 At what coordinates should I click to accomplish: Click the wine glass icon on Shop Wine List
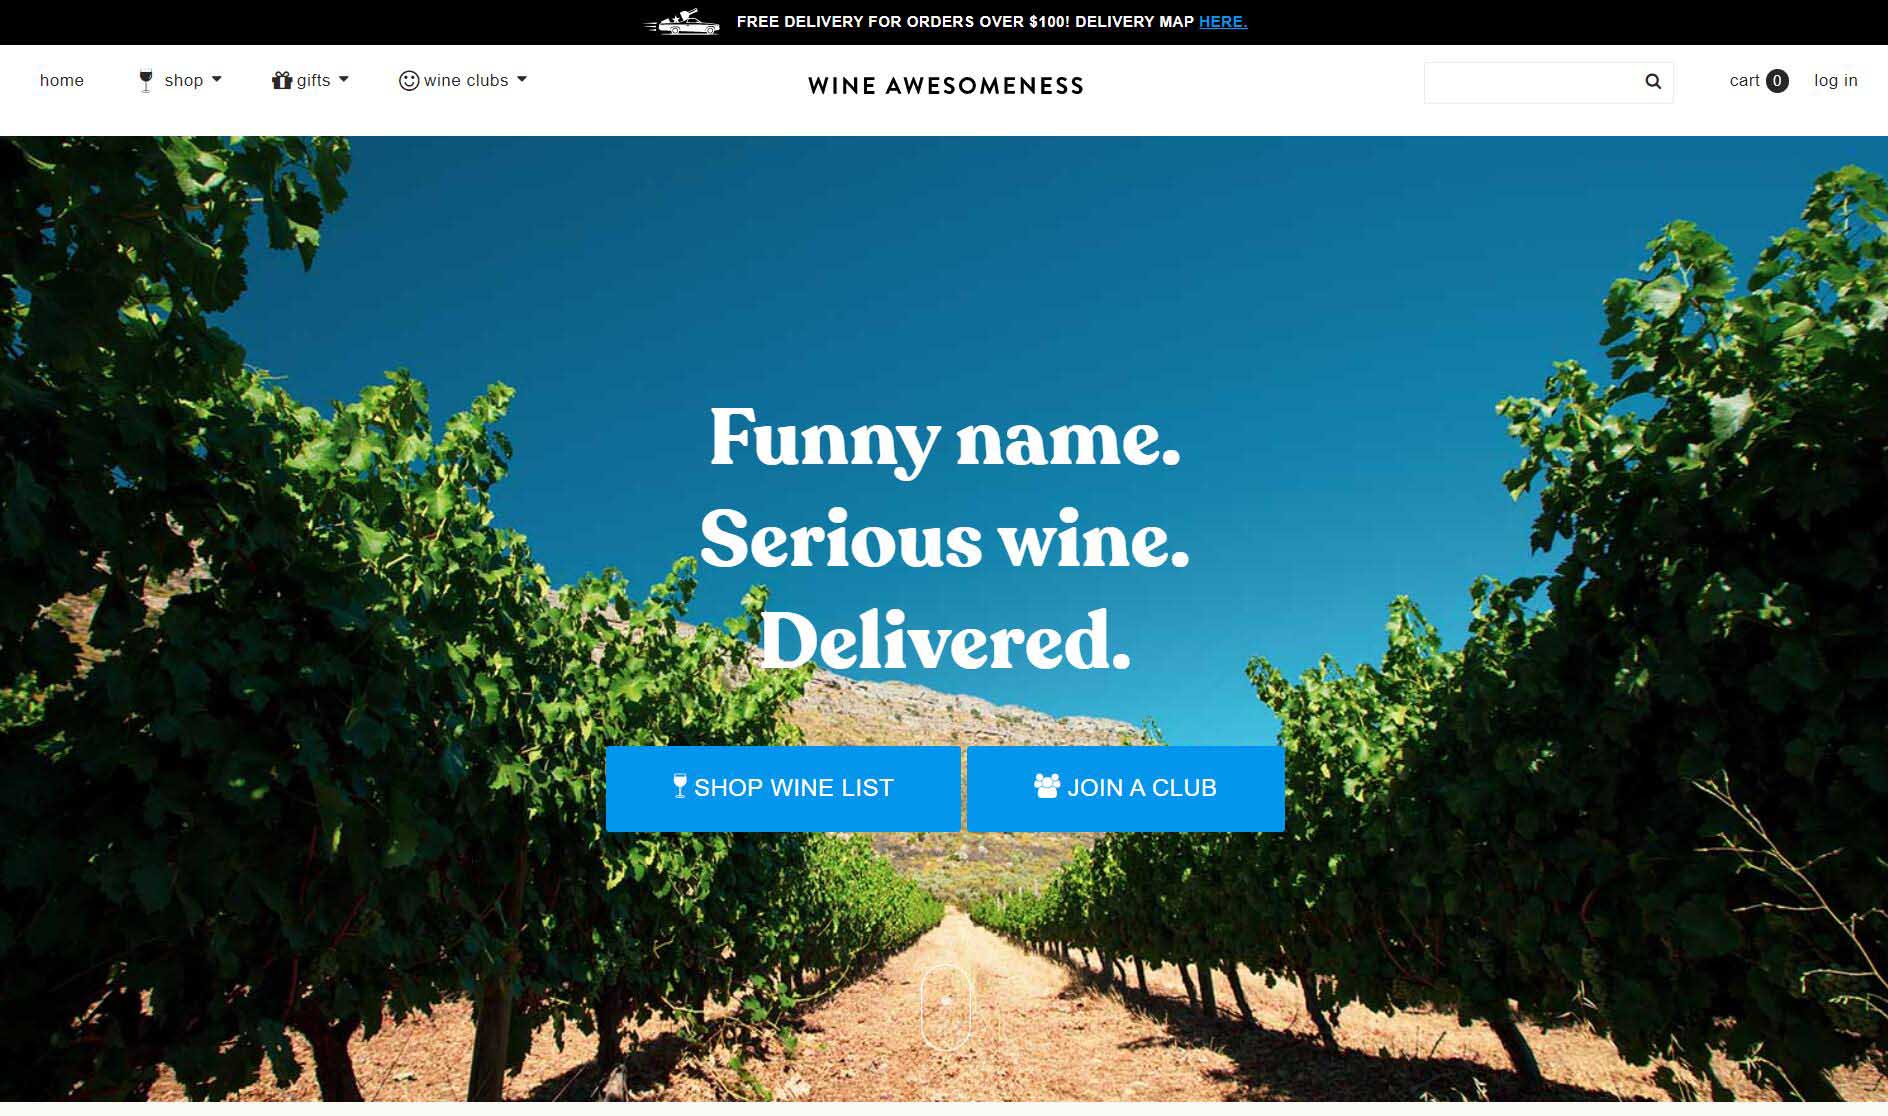pyautogui.click(x=680, y=786)
